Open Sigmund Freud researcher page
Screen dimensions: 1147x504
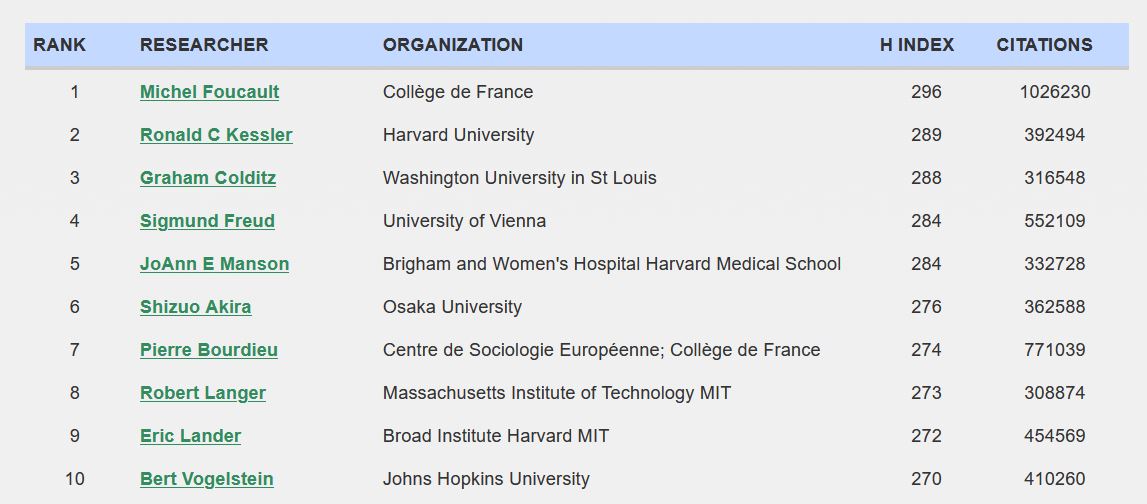[207, 221]
